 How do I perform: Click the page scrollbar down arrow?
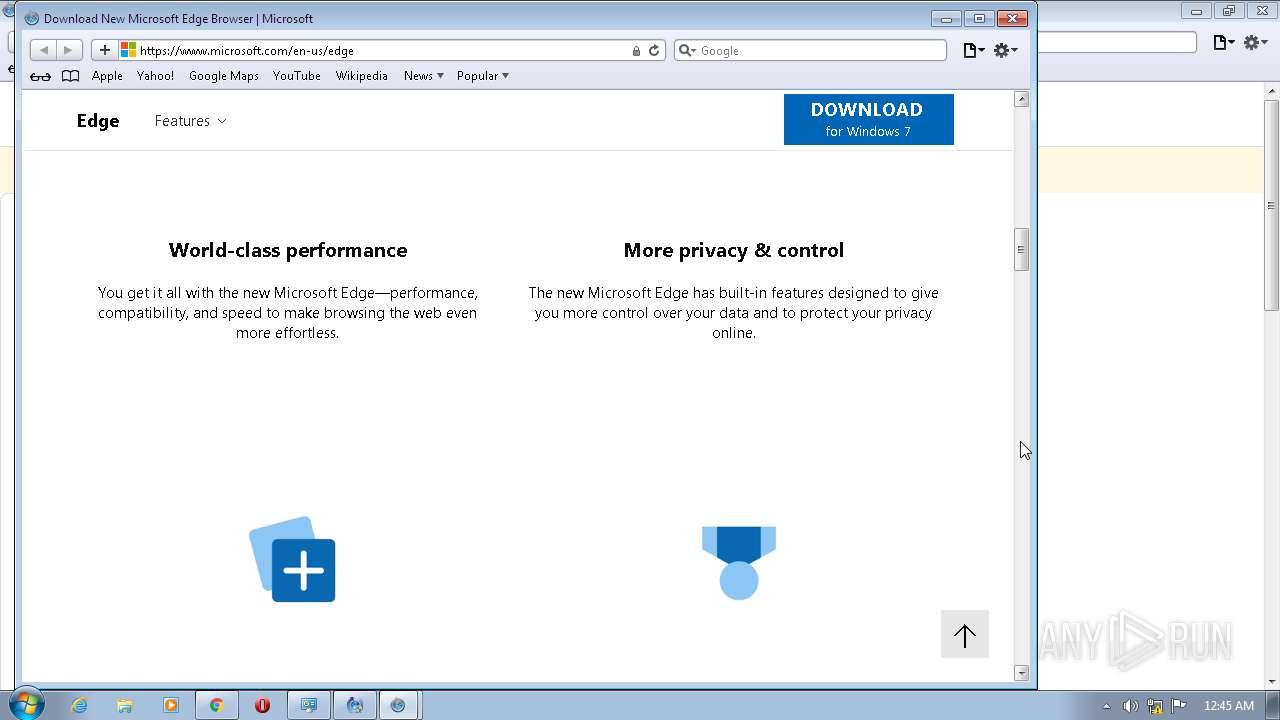(x=1021, y=673)
